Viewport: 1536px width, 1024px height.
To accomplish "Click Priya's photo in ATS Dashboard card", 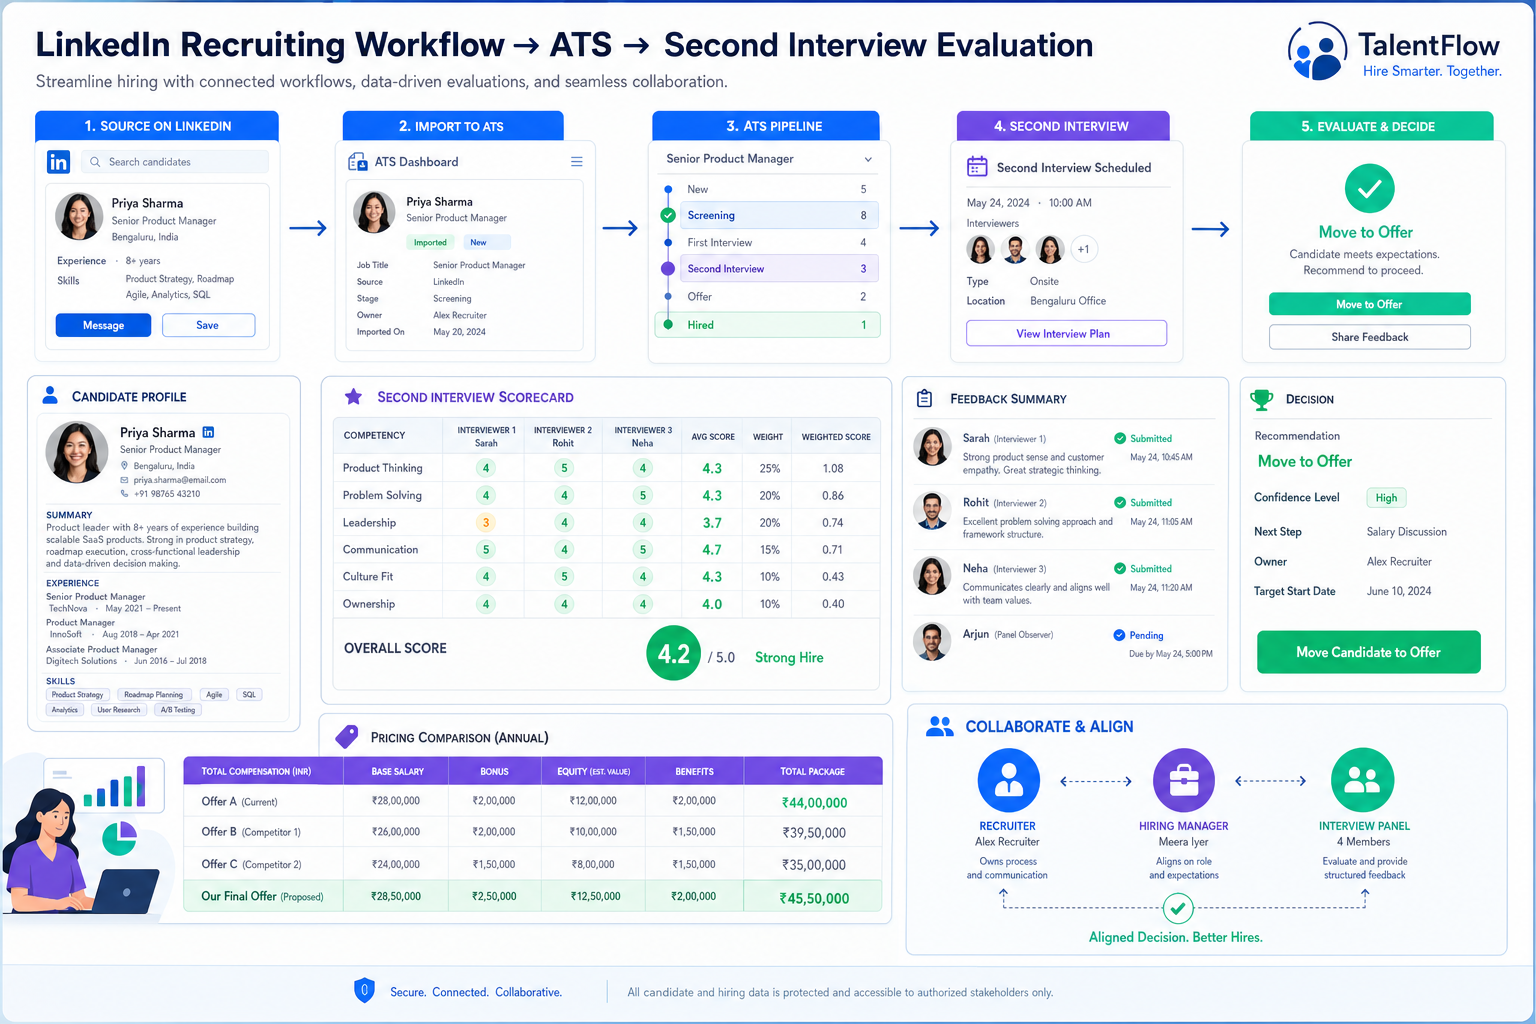I will [x=374, y=213].
